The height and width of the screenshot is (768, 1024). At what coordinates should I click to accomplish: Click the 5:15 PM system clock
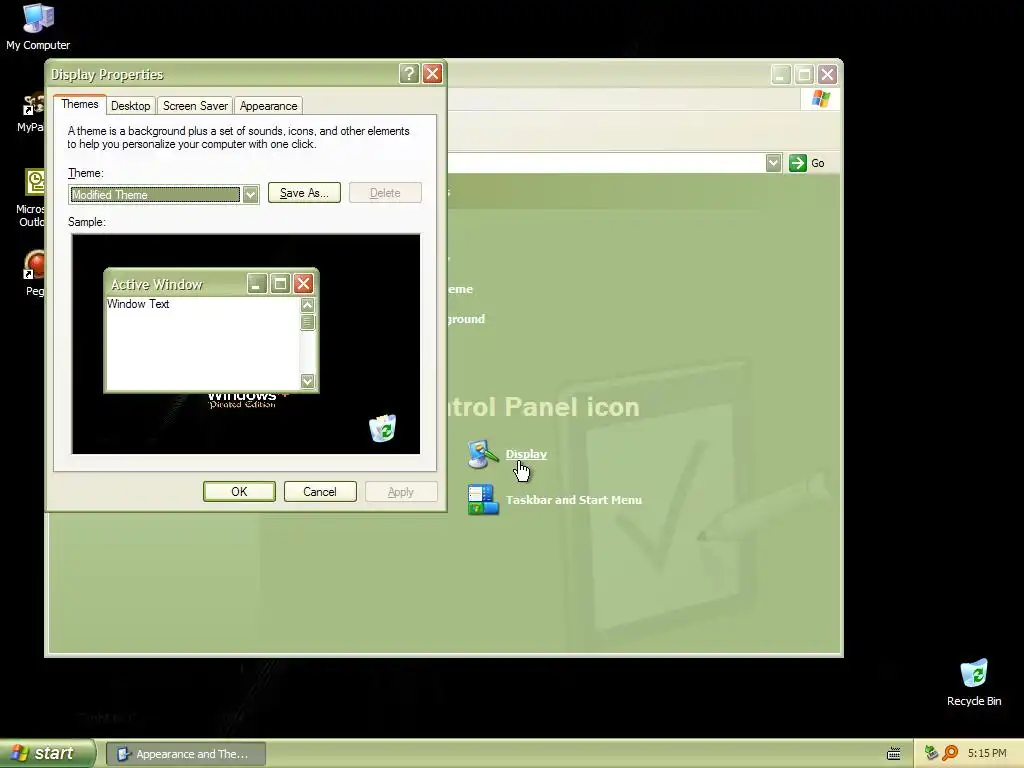pos(987,753)
